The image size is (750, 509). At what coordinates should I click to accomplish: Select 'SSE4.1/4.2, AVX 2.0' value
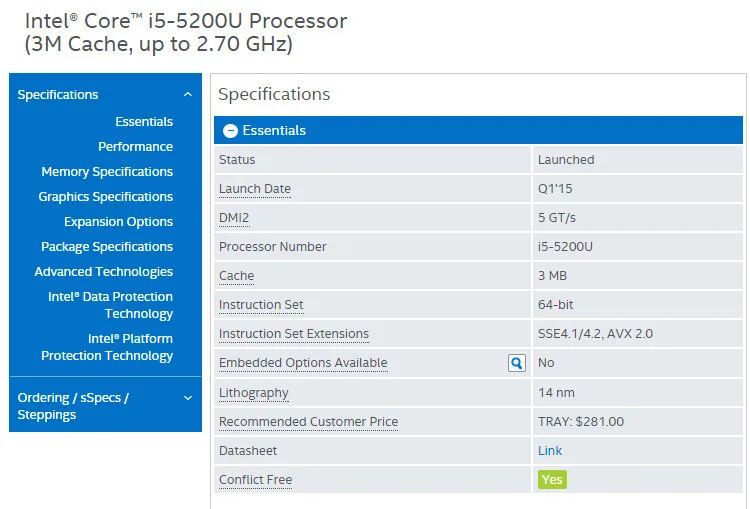(x=596, y=334)
